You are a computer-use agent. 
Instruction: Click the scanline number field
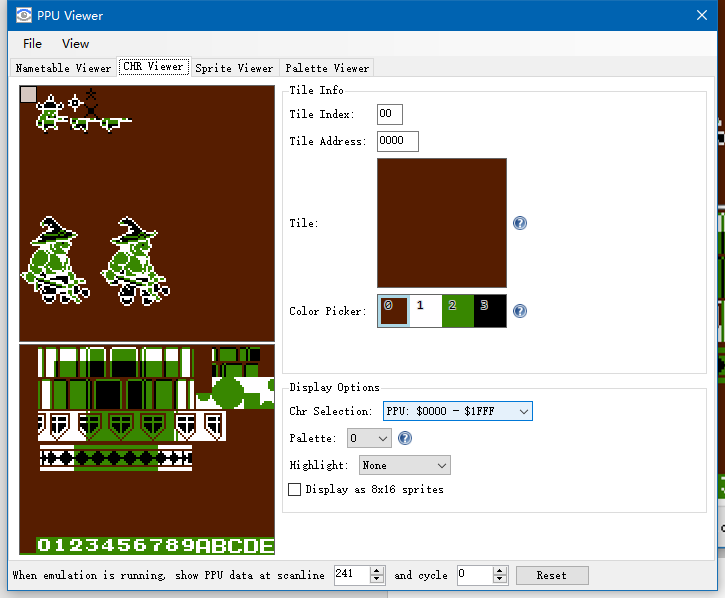pyautogui.click(x=352, y=575)
